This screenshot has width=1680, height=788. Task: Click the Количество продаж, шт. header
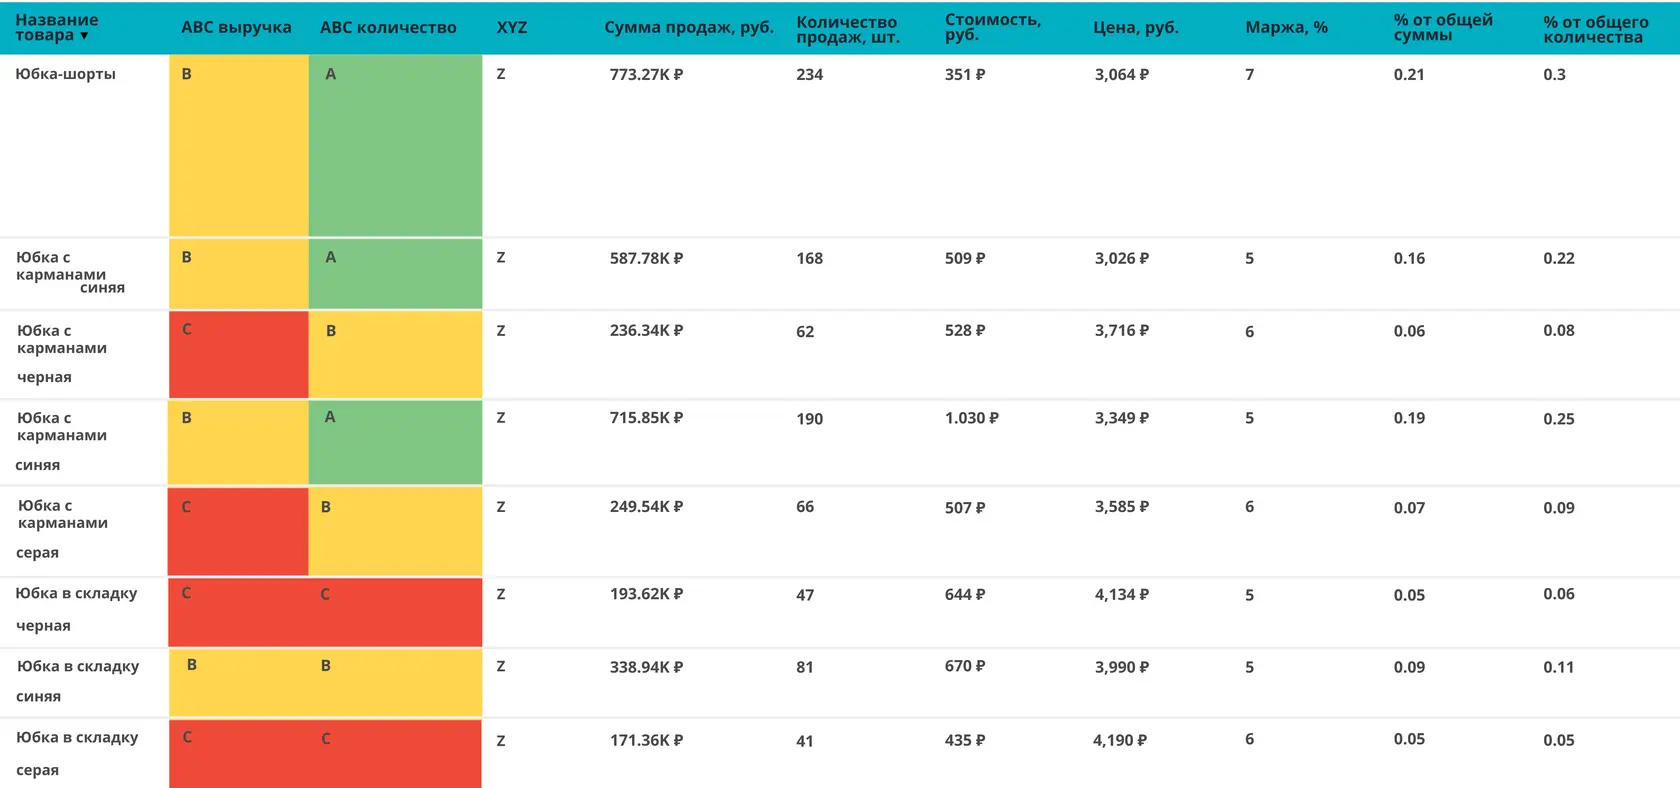(847, 29)
